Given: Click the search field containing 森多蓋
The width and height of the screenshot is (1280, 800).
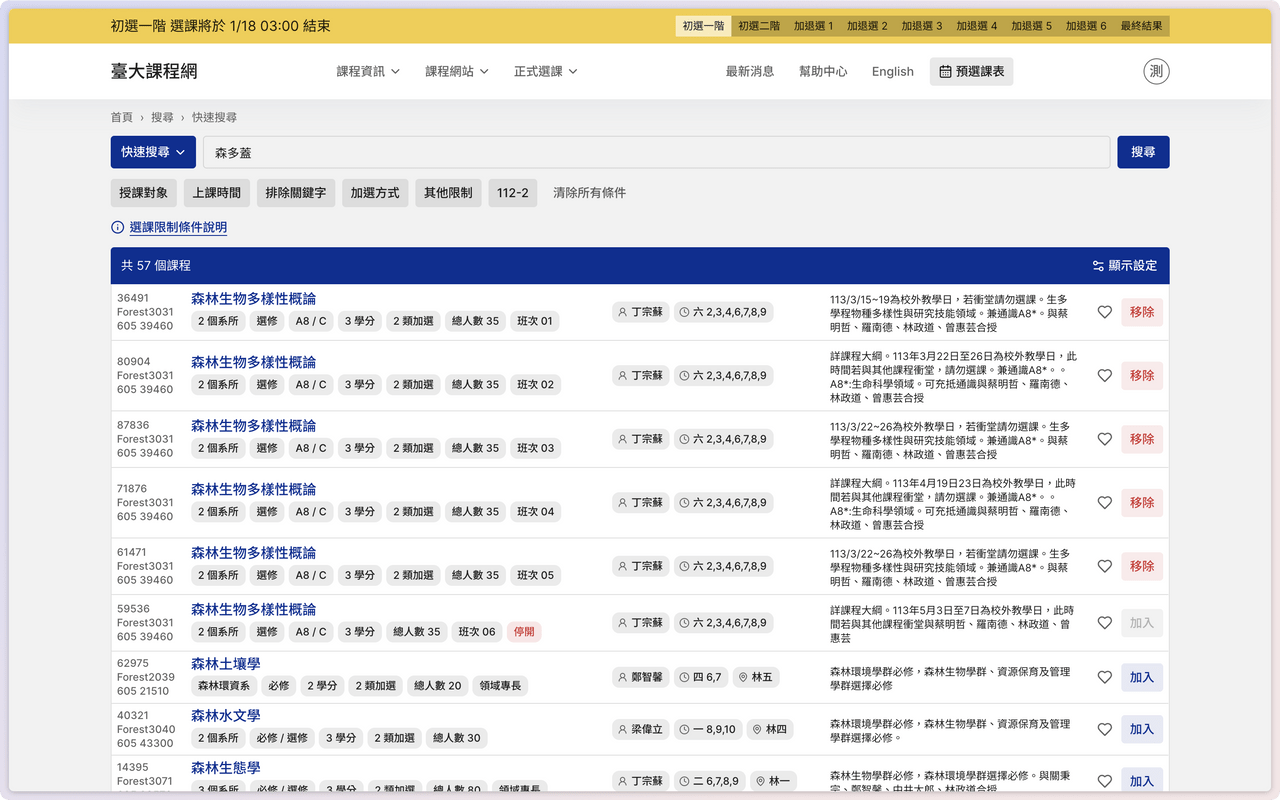Looking at the screenshot, I should click(656, 152).
